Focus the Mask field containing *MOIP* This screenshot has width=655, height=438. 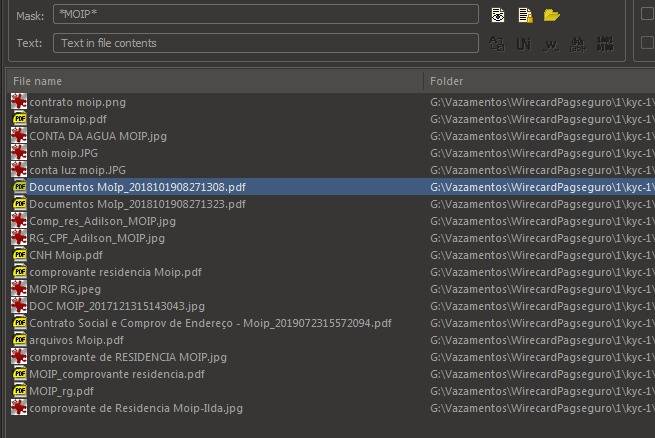(x=266, y=14)
